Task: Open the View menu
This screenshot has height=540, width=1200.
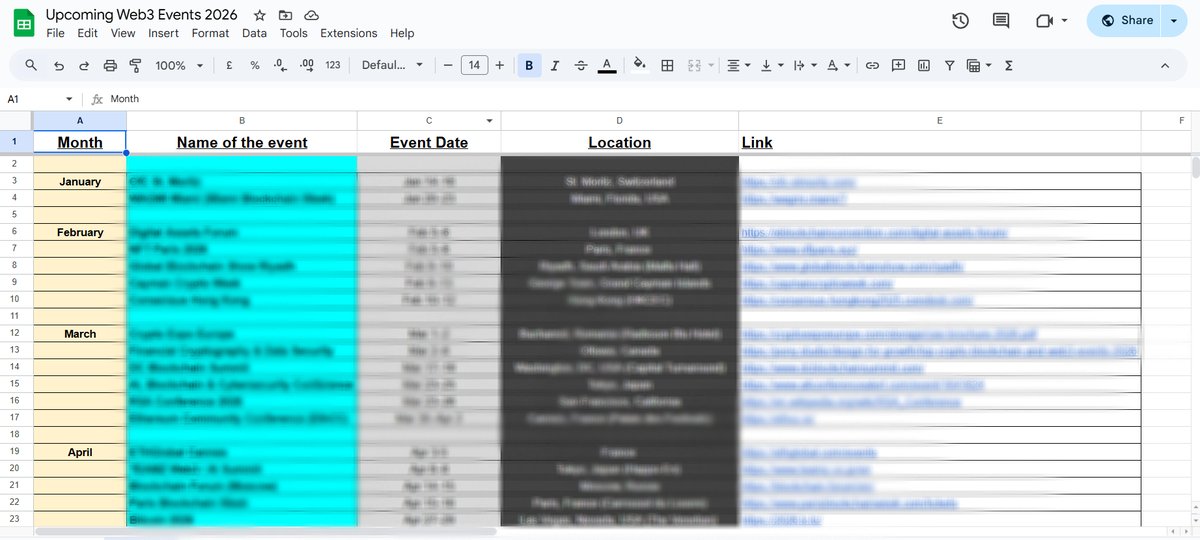Action: click(123, 33)
